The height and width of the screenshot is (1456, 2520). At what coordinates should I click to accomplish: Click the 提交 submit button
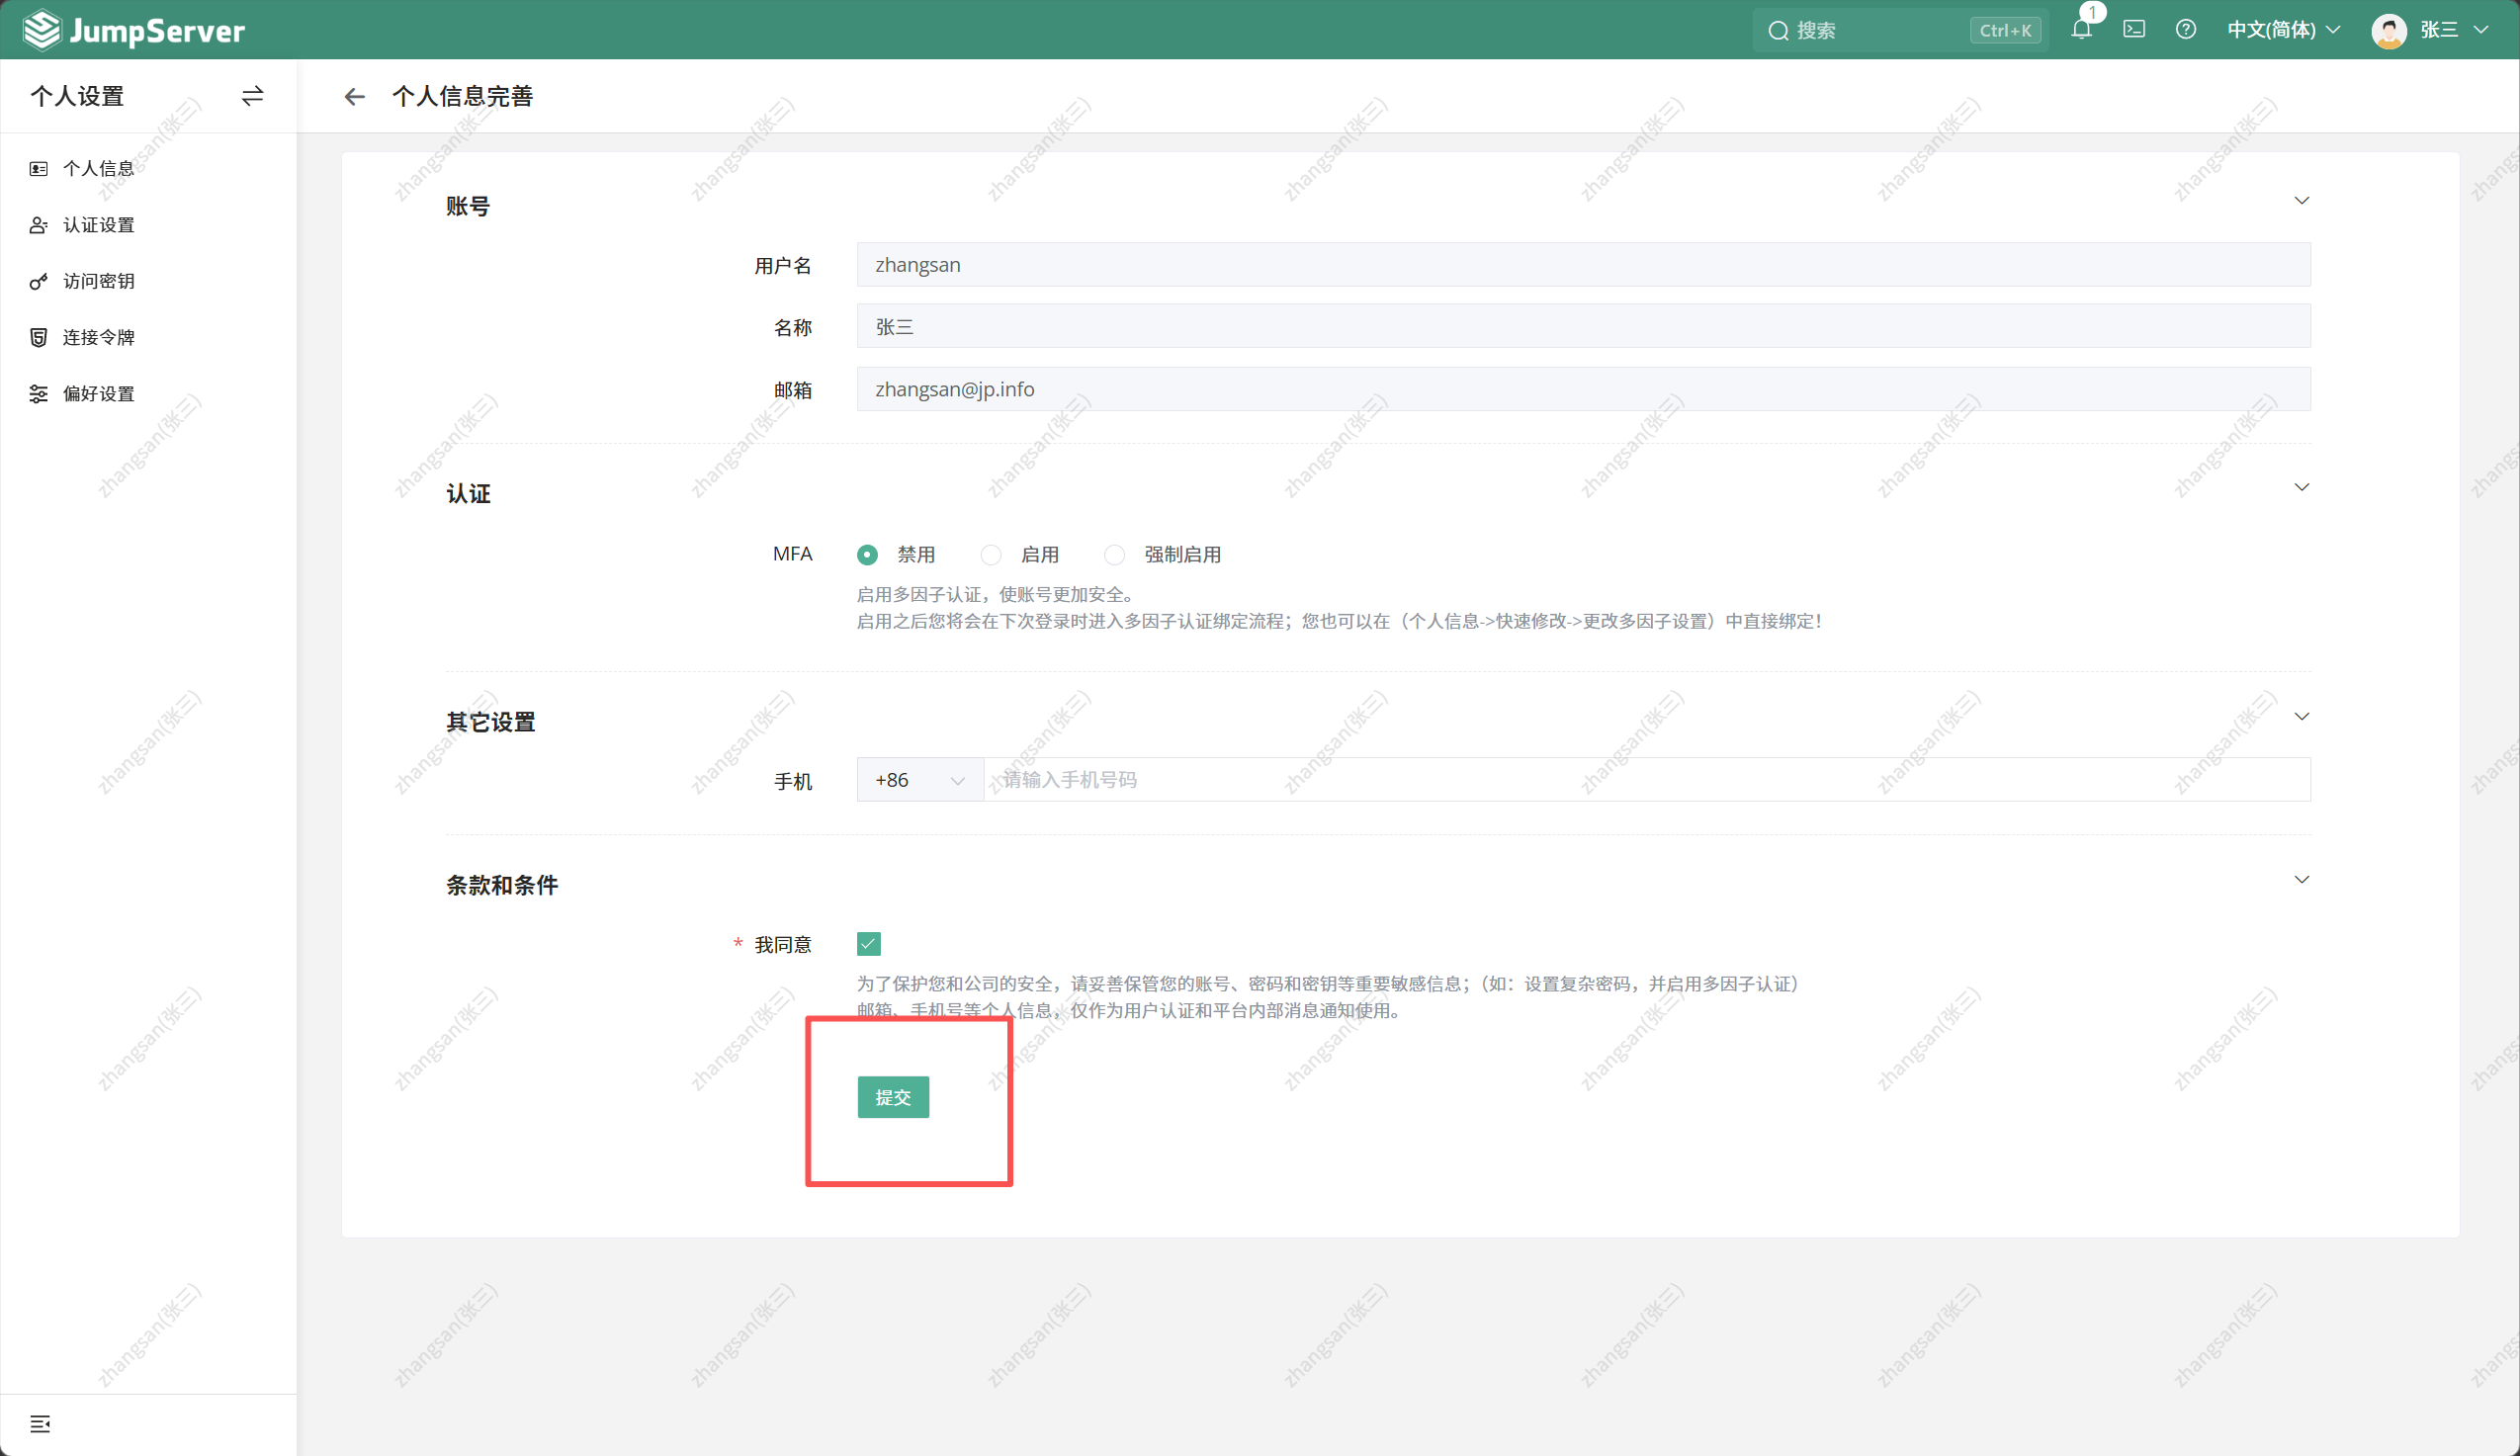coord(893,1097)
